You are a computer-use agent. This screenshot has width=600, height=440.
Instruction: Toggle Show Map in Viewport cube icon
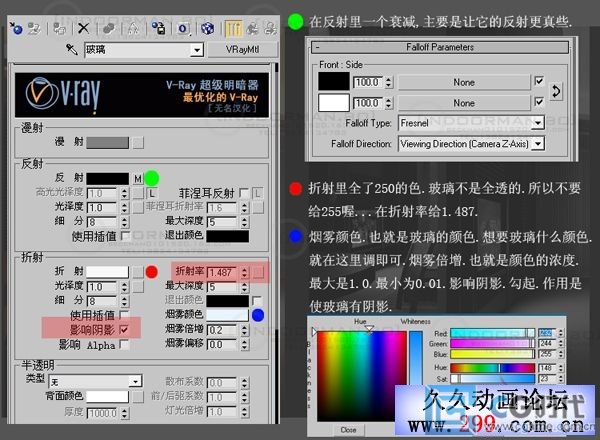[x=207, y=28]
